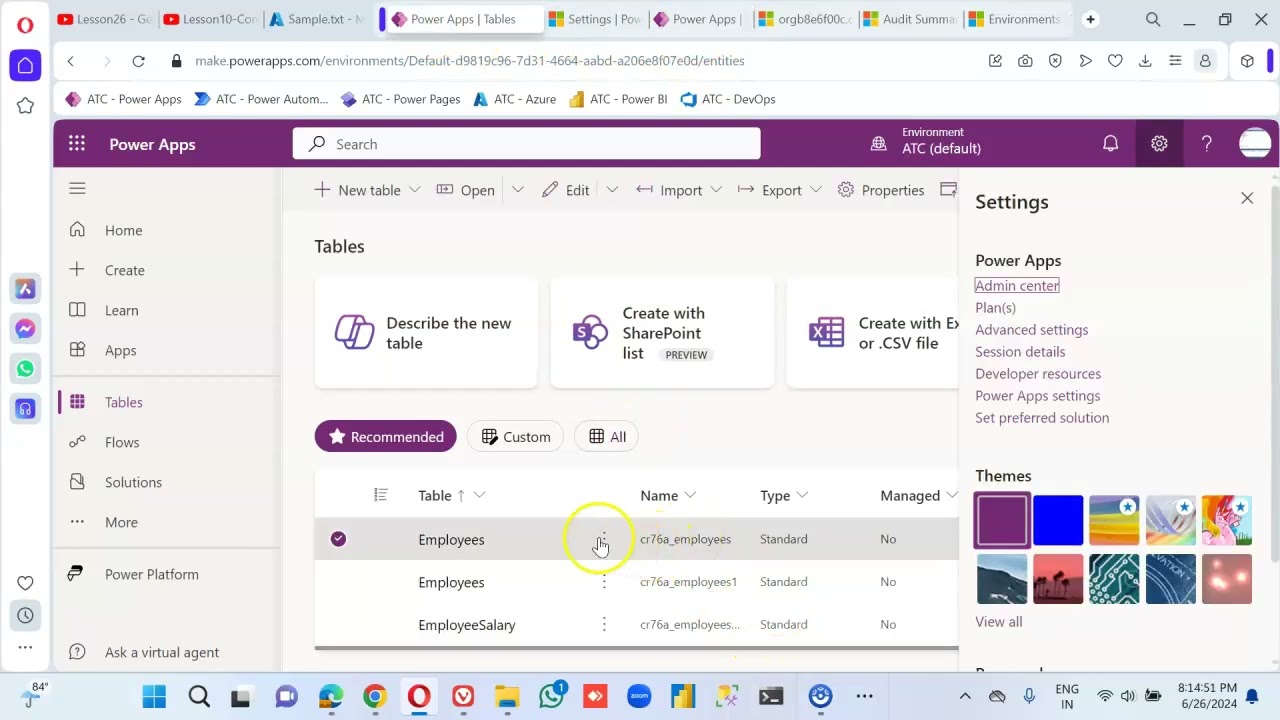Open the notifications bell
This screenshot has width=1280, height=720.
click(x=1110, y=144)
